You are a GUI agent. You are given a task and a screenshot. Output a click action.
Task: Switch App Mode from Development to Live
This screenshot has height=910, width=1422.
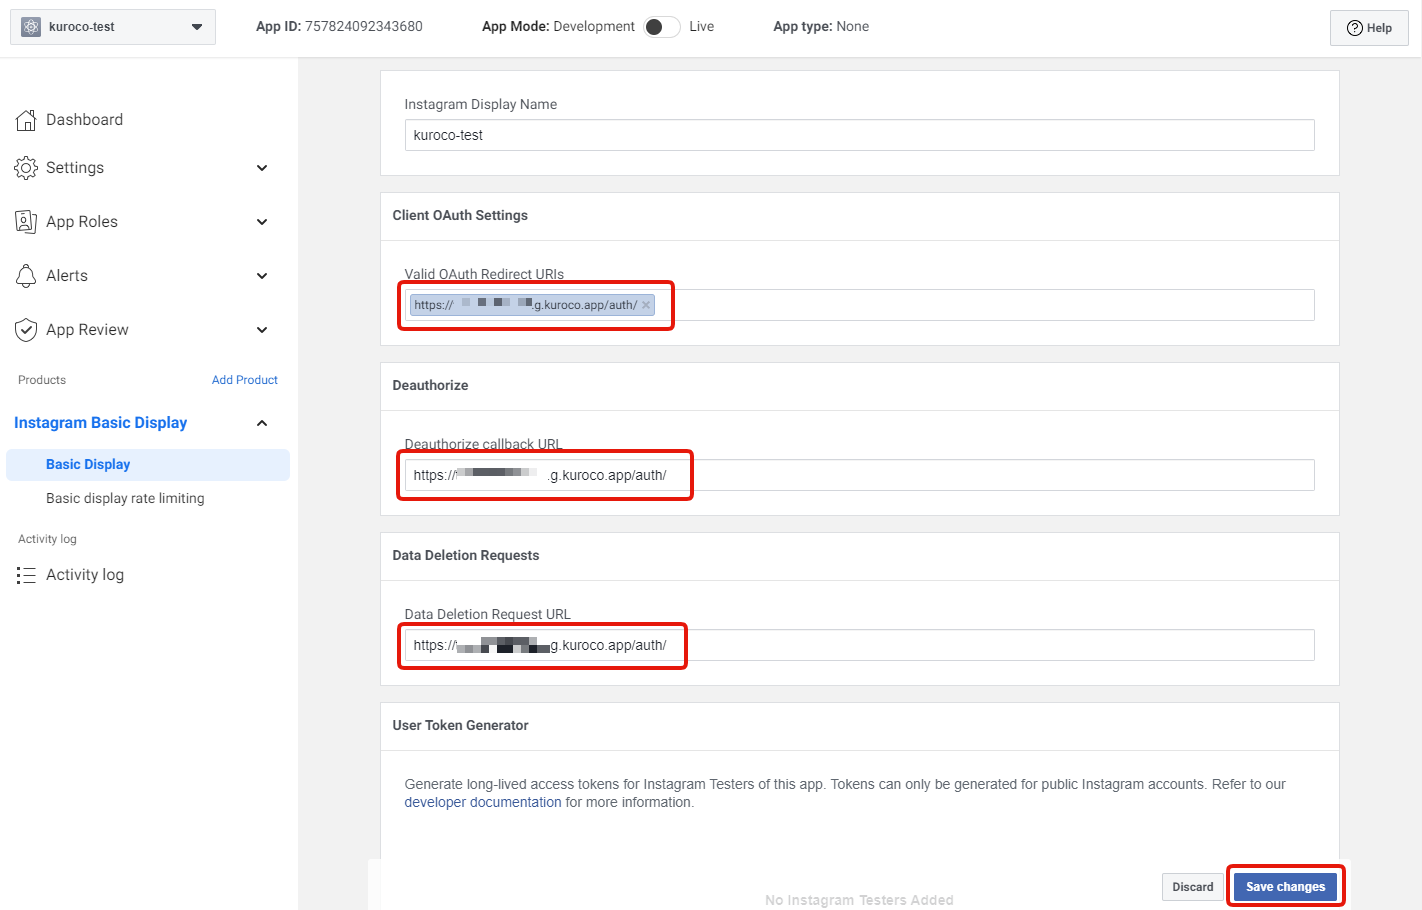coord(661,26)
